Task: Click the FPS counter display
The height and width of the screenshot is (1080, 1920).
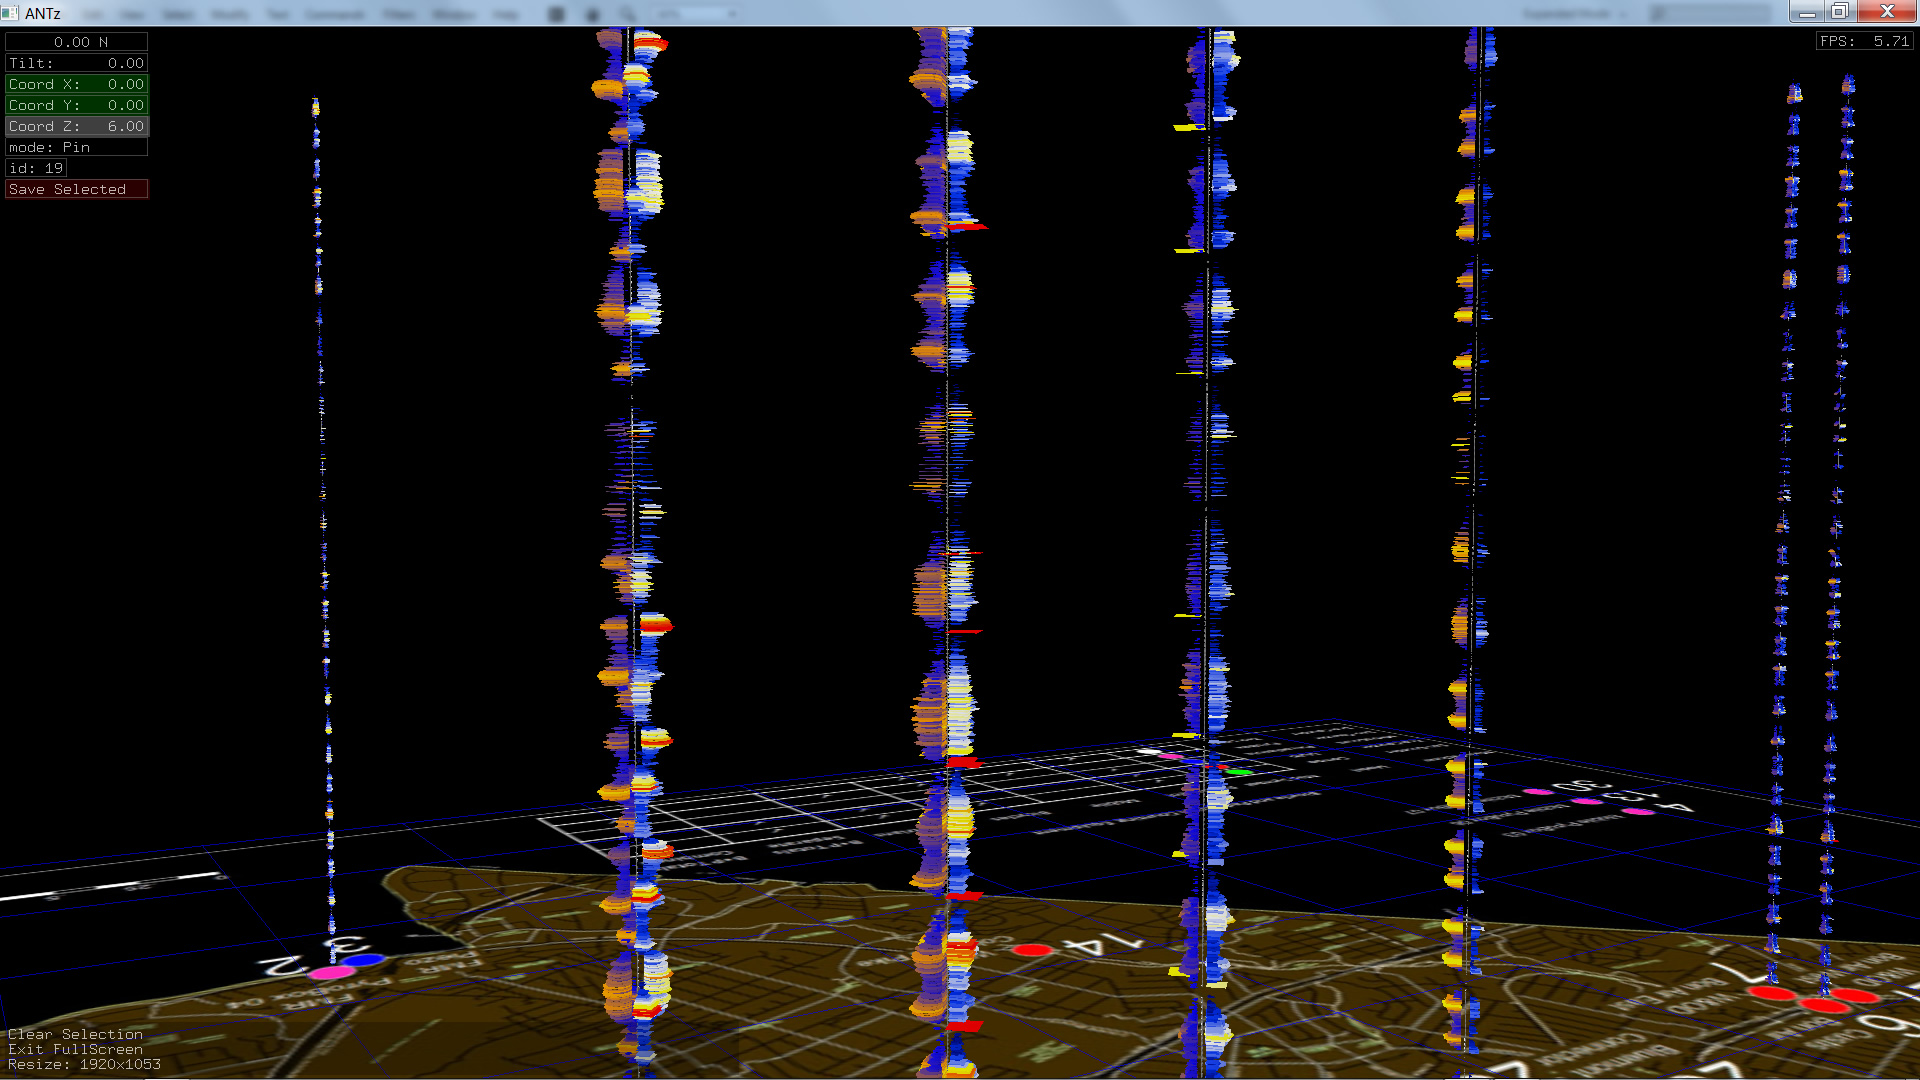Action: 1864,41
